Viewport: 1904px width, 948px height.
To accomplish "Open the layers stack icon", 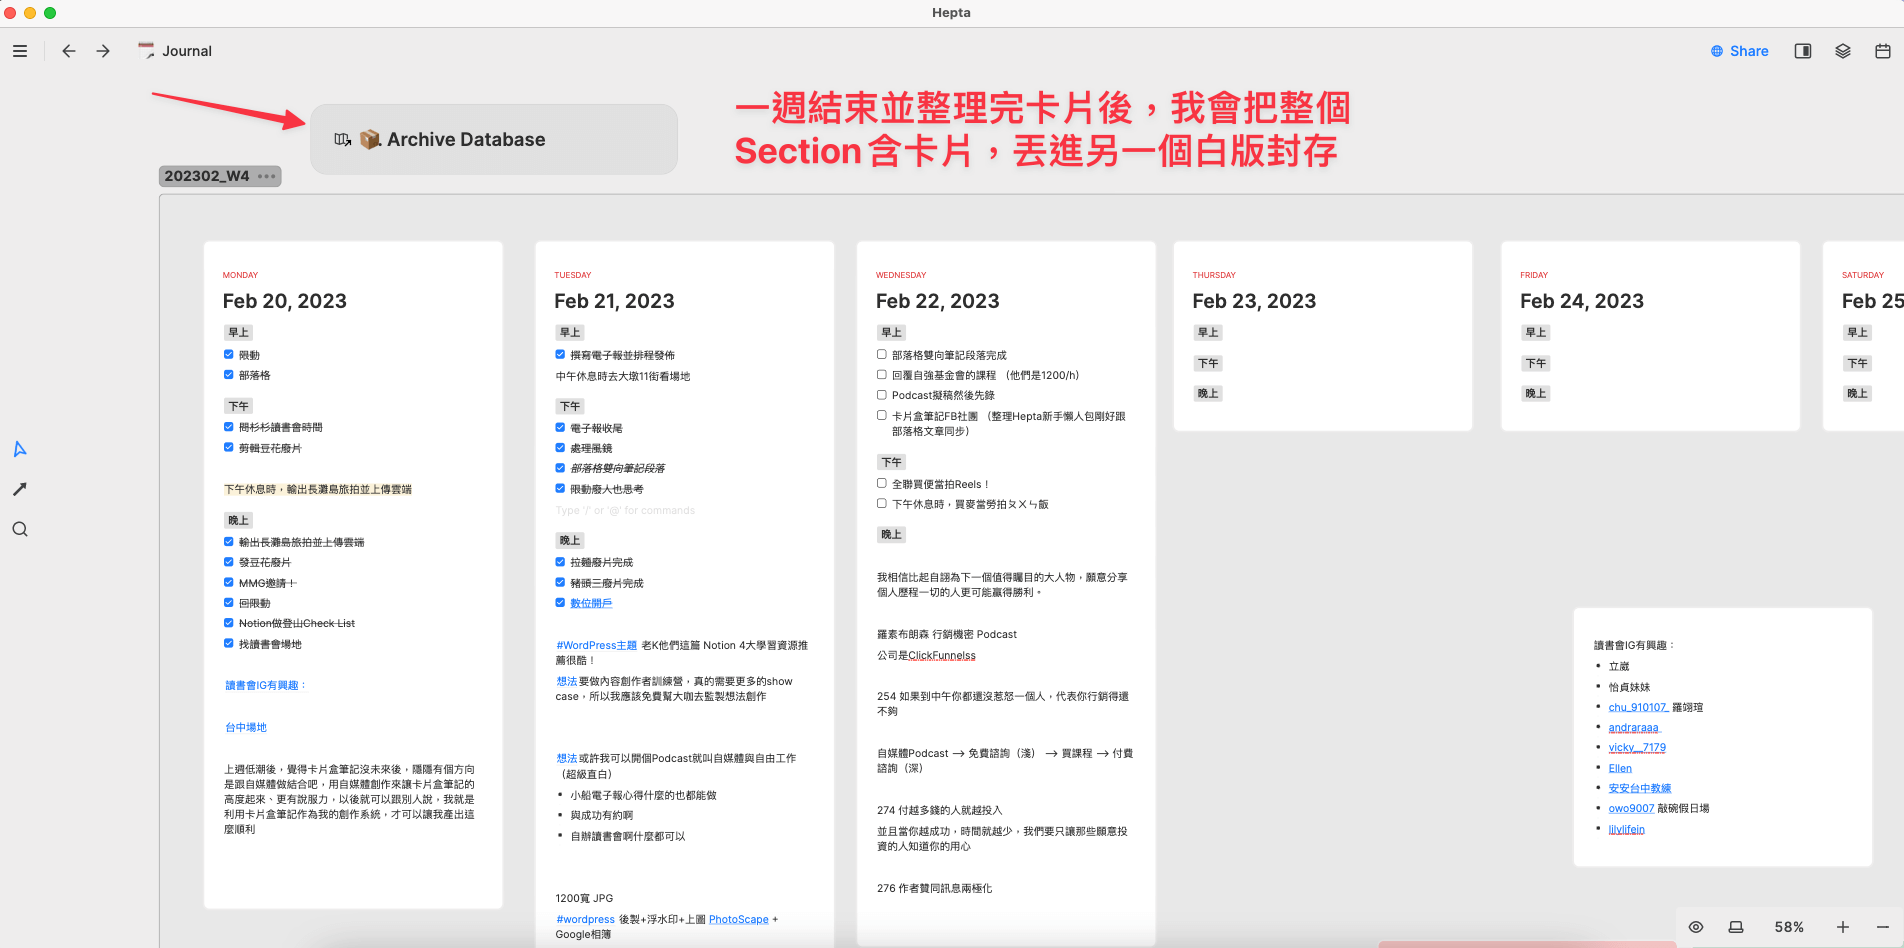I will 1843,51.
